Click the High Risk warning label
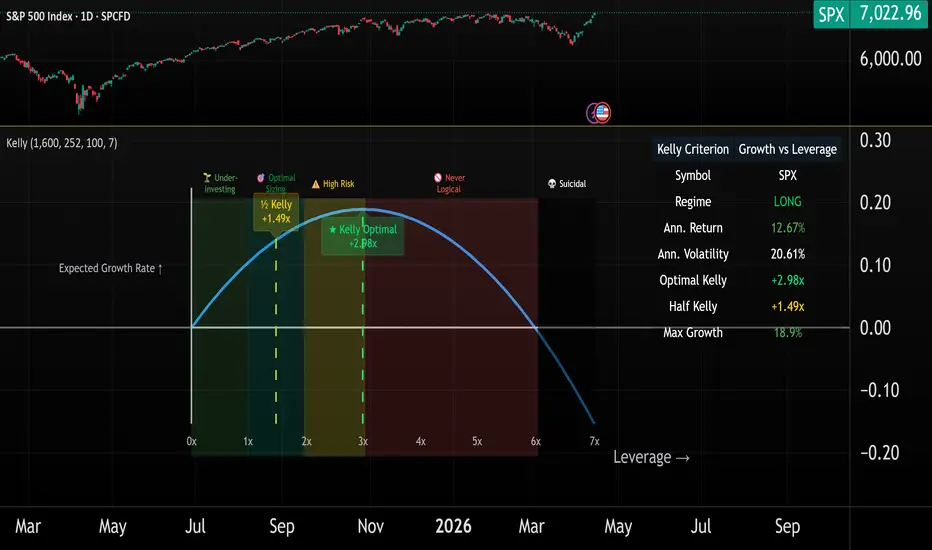This screenshot has width=932, height=550. tap(333, 184)
